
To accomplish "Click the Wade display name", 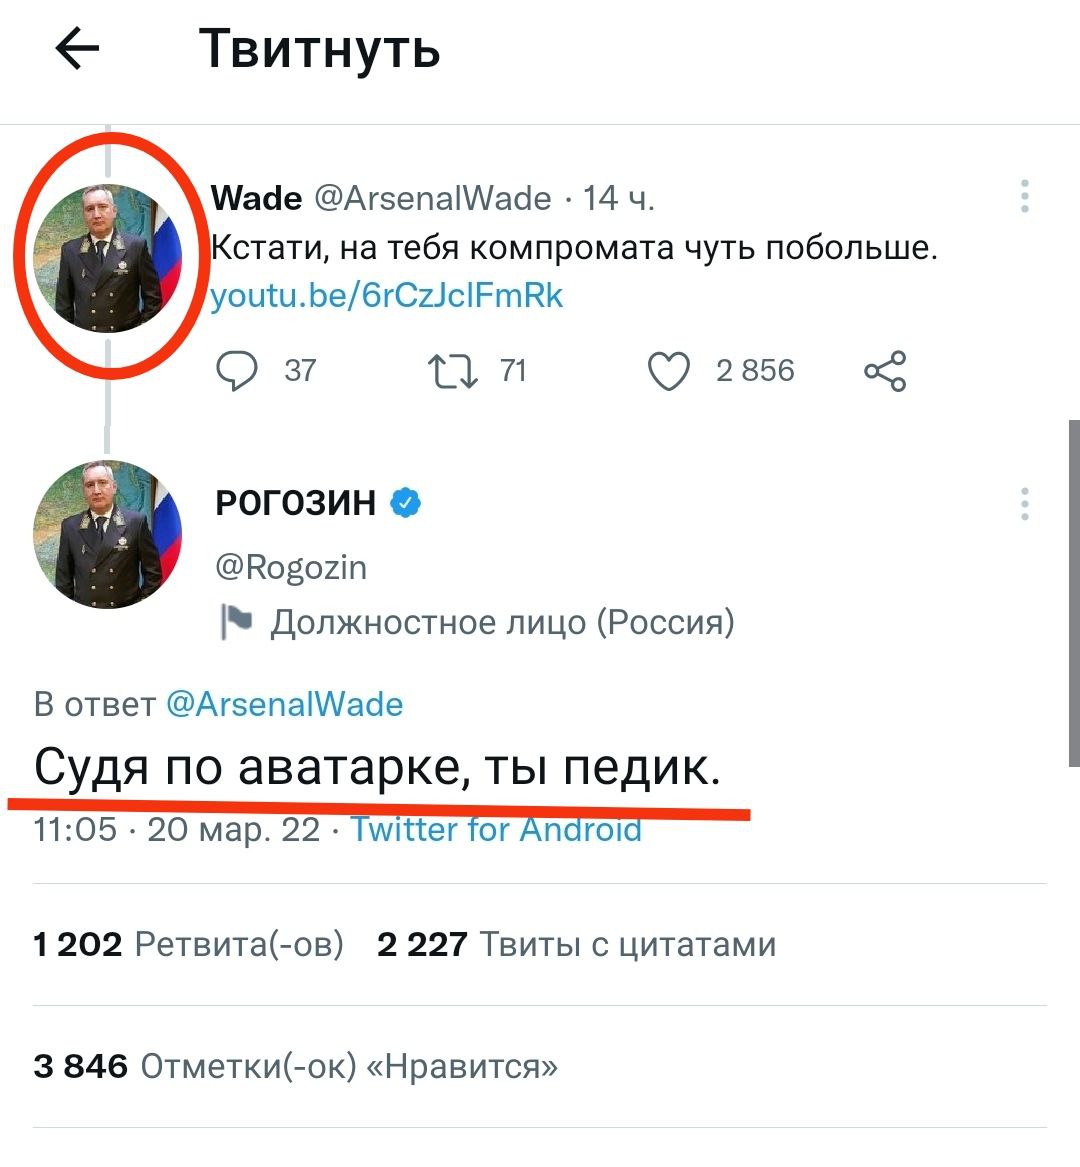I will (x=257, y=198).
